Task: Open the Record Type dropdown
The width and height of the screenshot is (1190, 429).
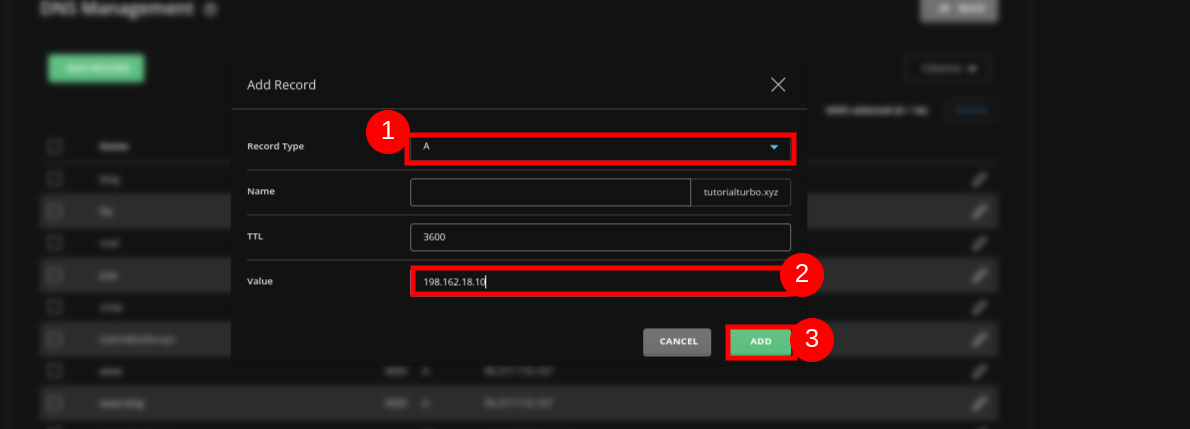Action: point(600,147)
